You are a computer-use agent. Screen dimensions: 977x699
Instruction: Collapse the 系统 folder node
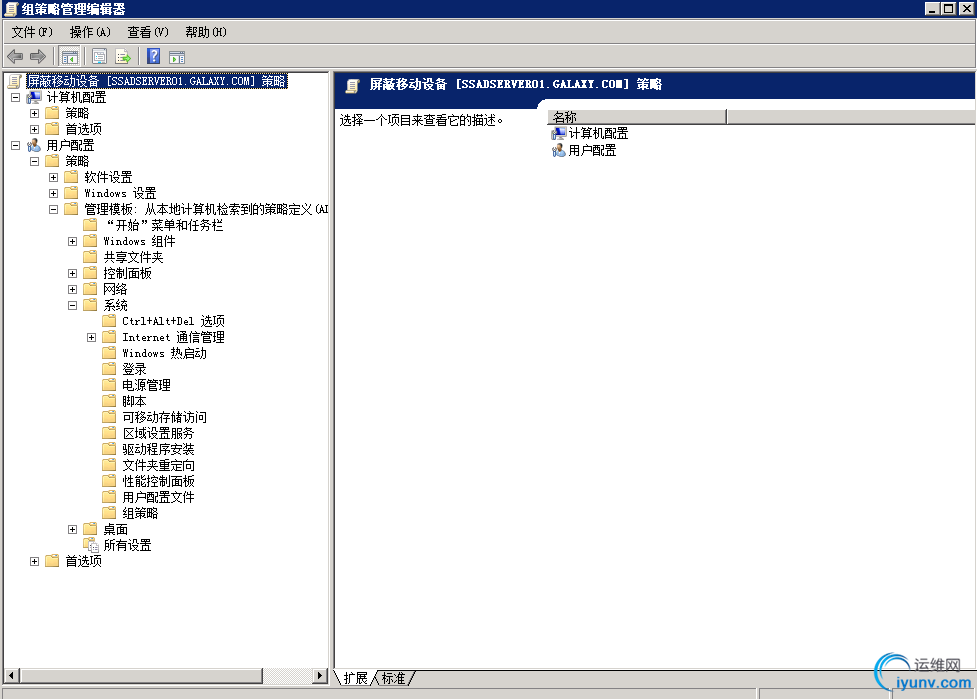click(x=71, y=305)
